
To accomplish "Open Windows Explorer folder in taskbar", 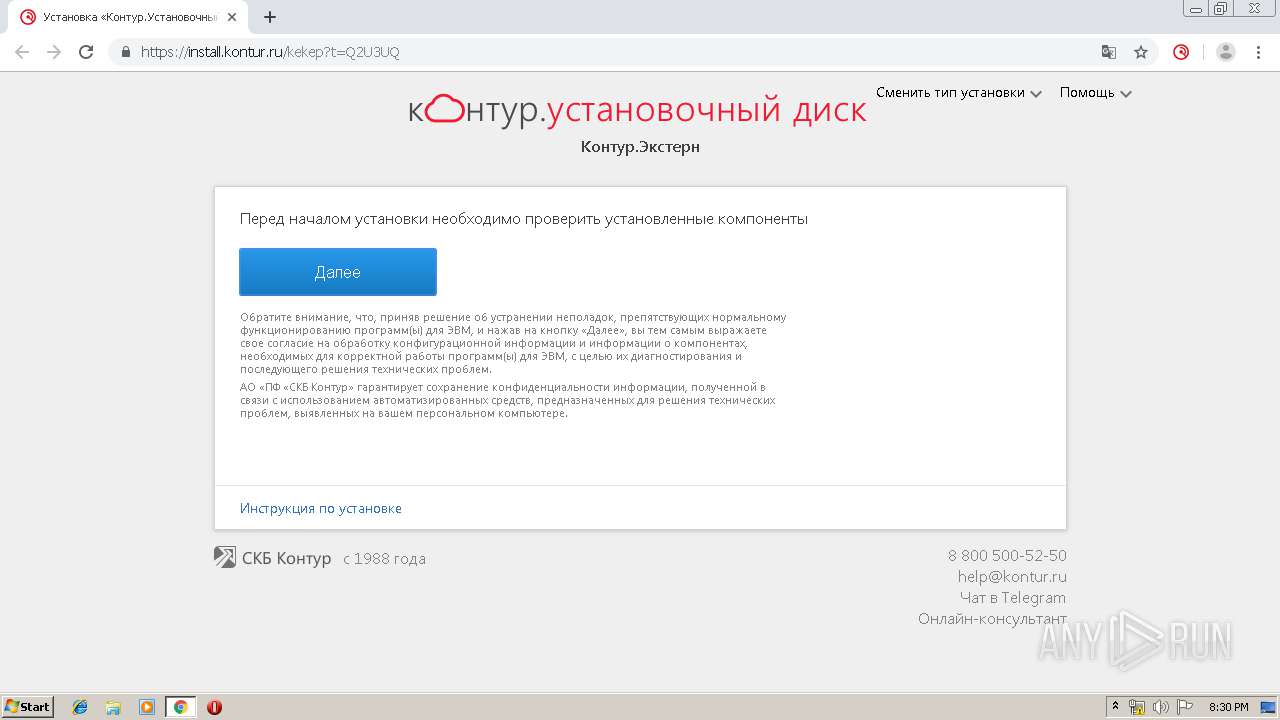I will (x=113, y=707).
